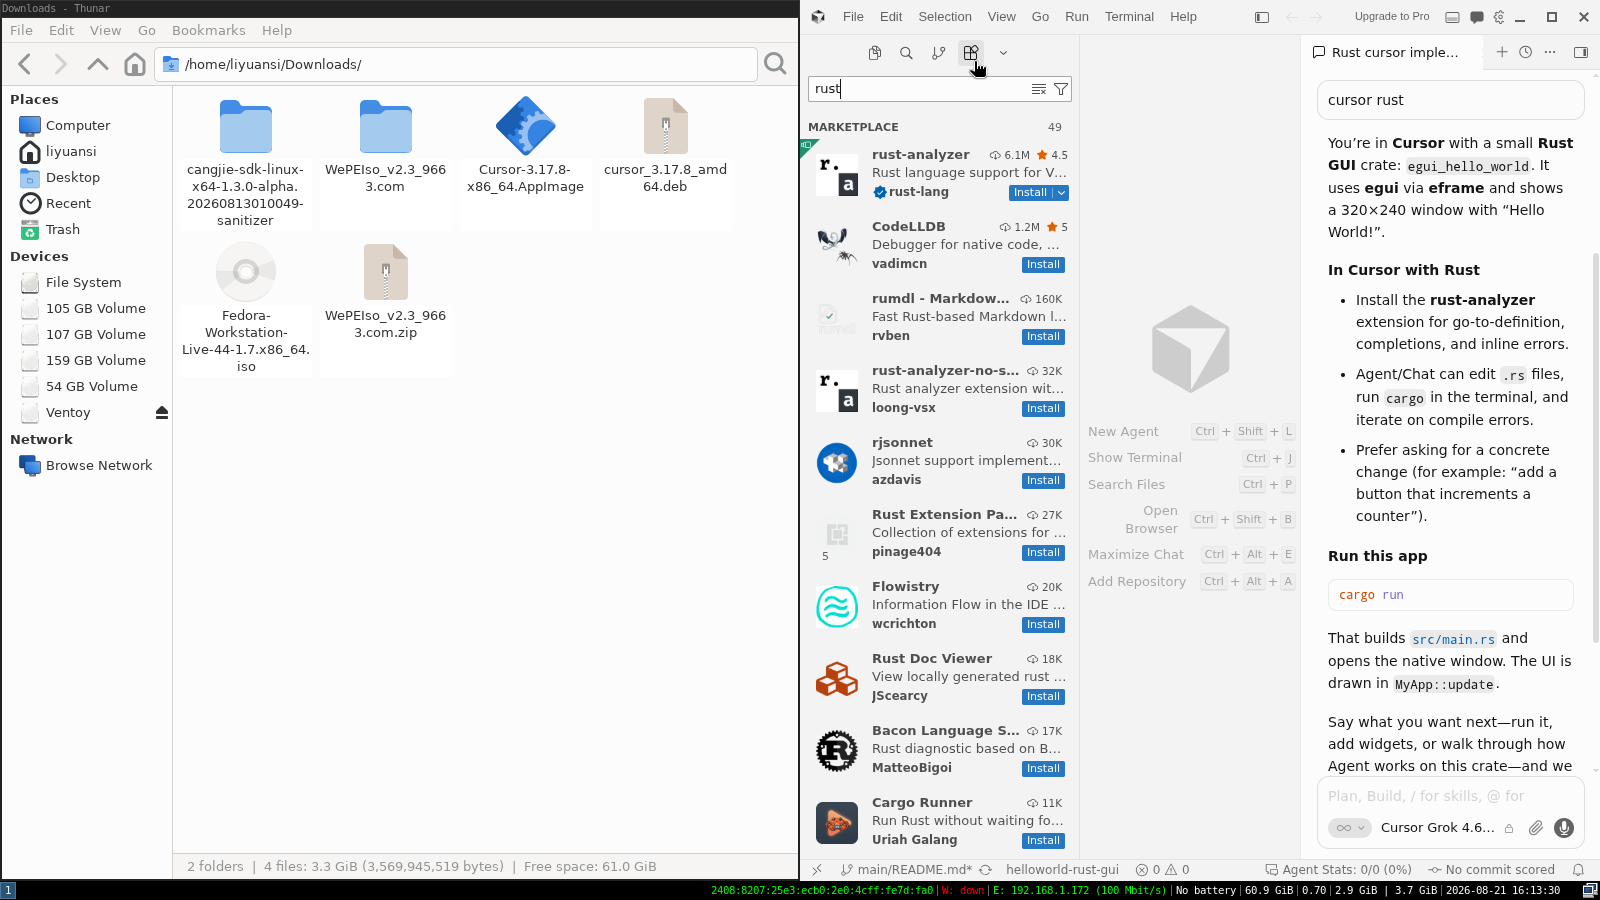Open Cursor's sidebar Search view
Image resolution: width=1600 pixels, height=900 pixels.
(x=906, y=53)
